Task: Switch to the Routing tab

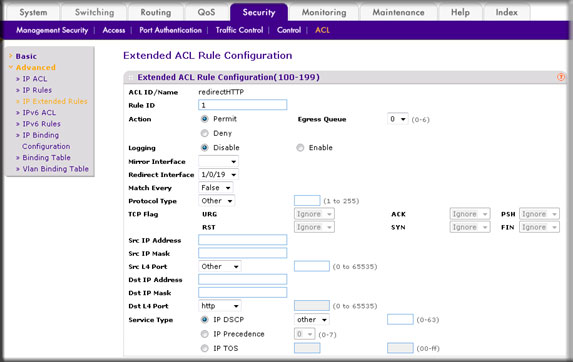Action: [156, 12]
